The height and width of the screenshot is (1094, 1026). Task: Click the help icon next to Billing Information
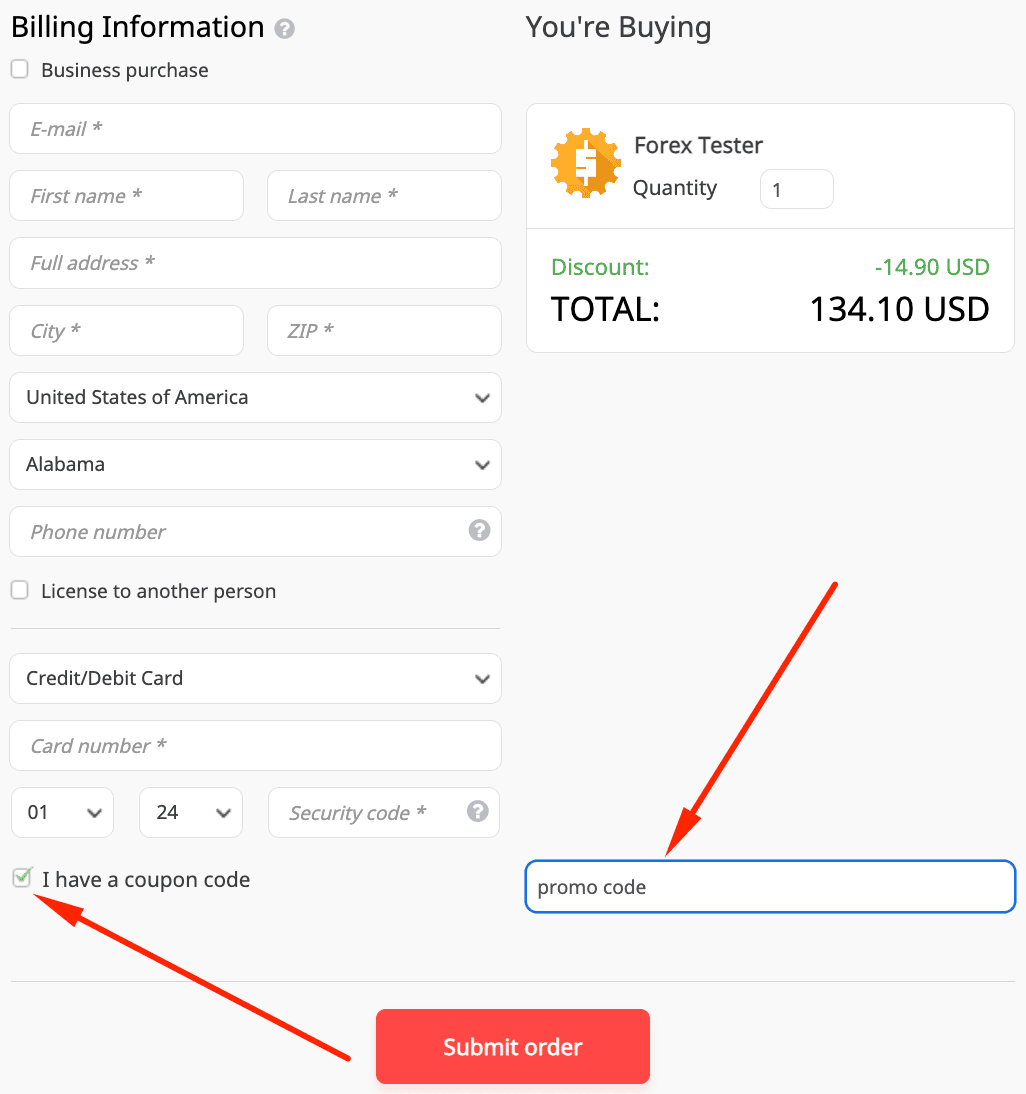click(x=285, y=28)
